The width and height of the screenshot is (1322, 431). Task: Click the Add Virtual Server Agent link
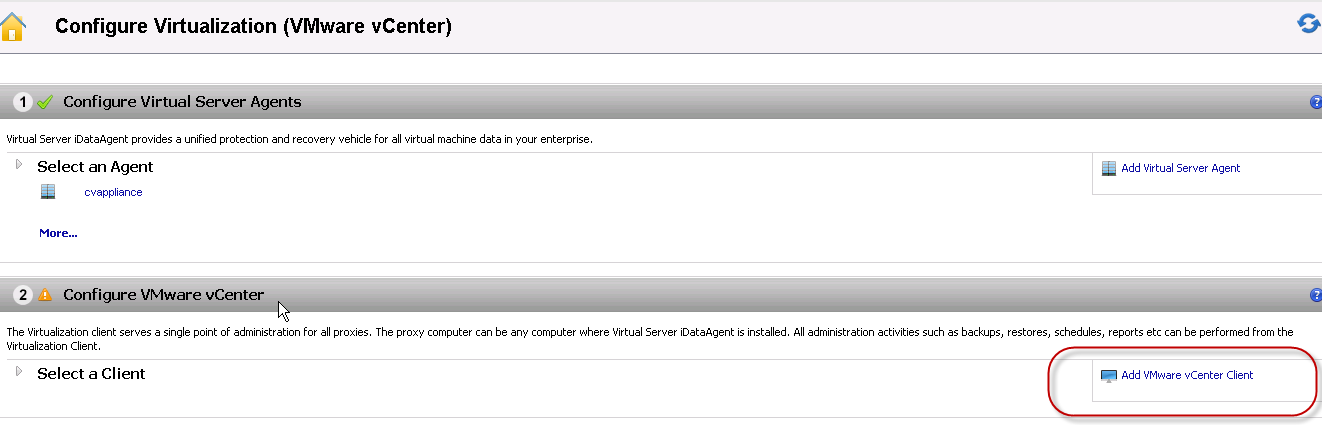[1180, 168]
